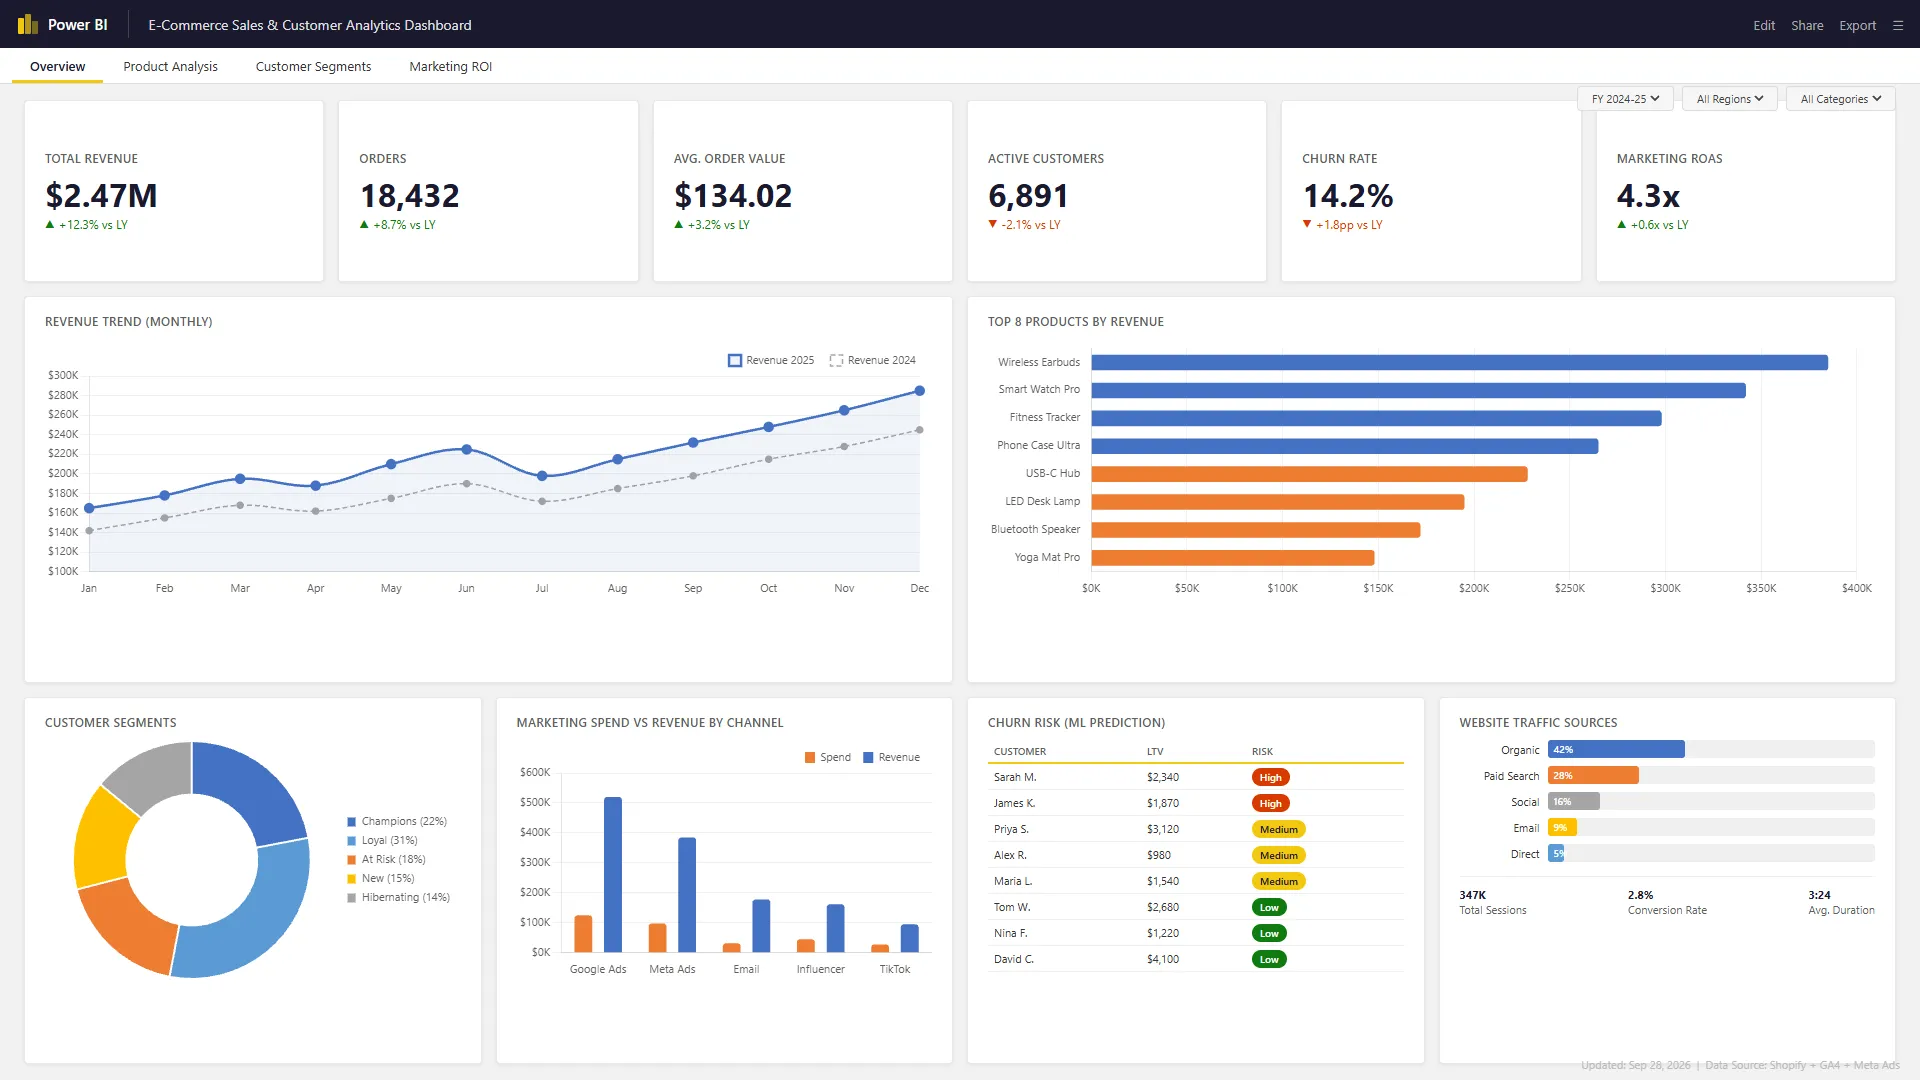Click the Yoga Mat Pro bar
This screenshot has width=1920, height=1080.
coord(1233,558)
